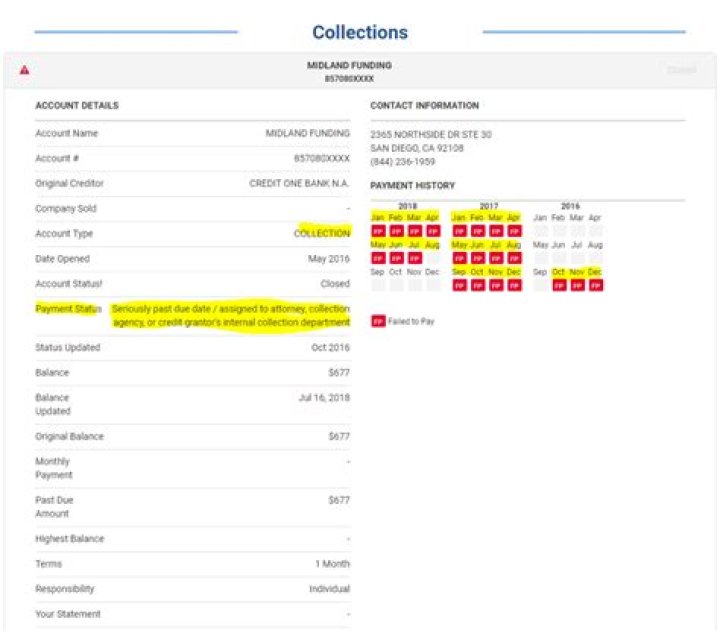Image resolution: width=720 pixels, height=636 pixels.
Task: Click the faded Closed label in header
Action: (681, 70)
